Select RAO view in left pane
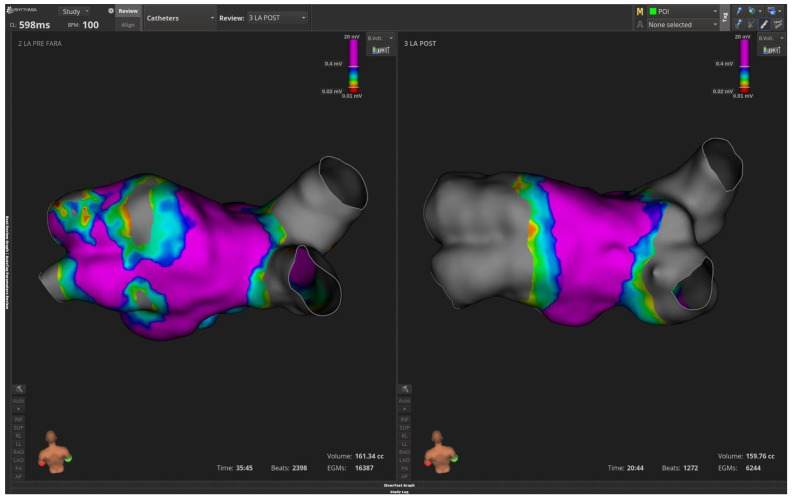This screenshot has height=500, width=792. (19, 452)
